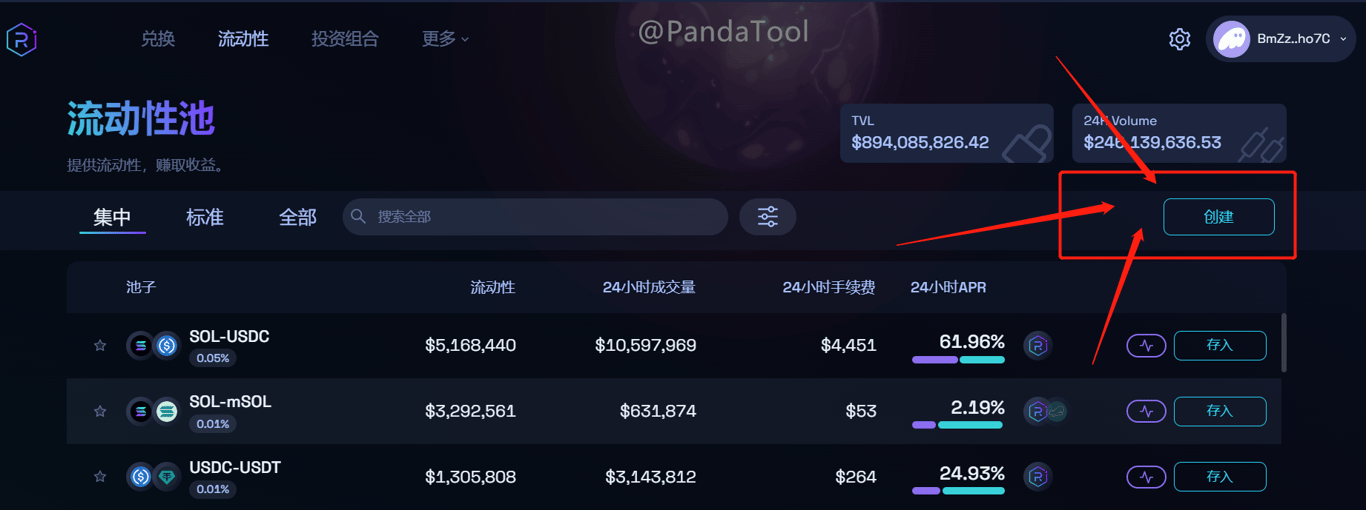1366x510 pixels.
Task: Click Raydium reward icon in SOL-USDC row
Action: pyautogui.click(x=1038, y=346)
